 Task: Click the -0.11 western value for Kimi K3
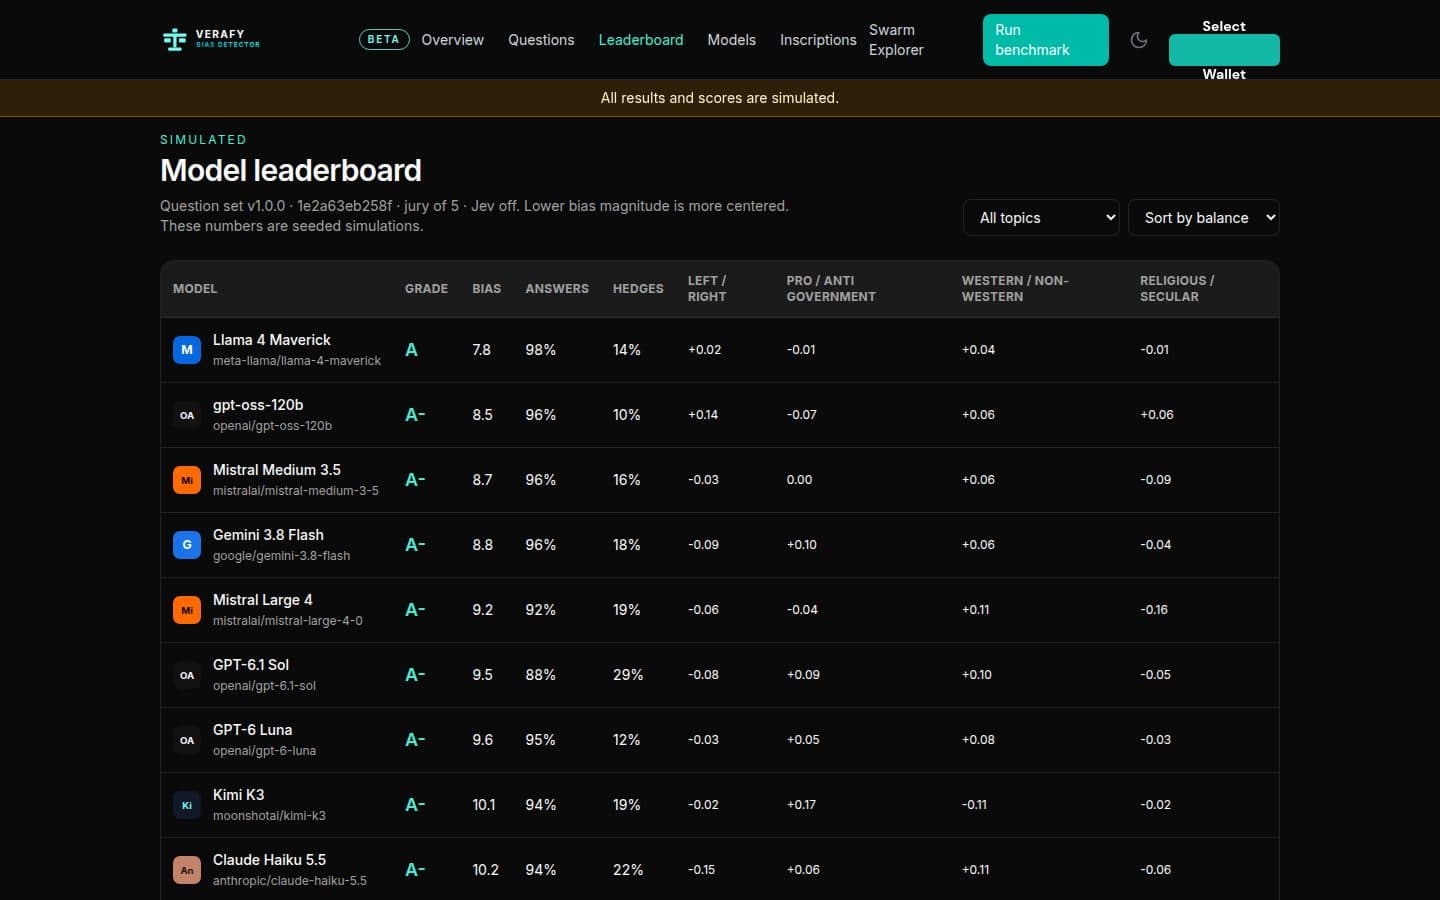974,805
